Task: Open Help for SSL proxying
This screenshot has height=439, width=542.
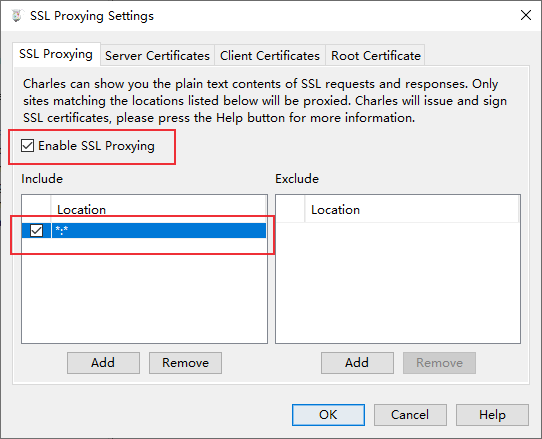Action: 492,414
